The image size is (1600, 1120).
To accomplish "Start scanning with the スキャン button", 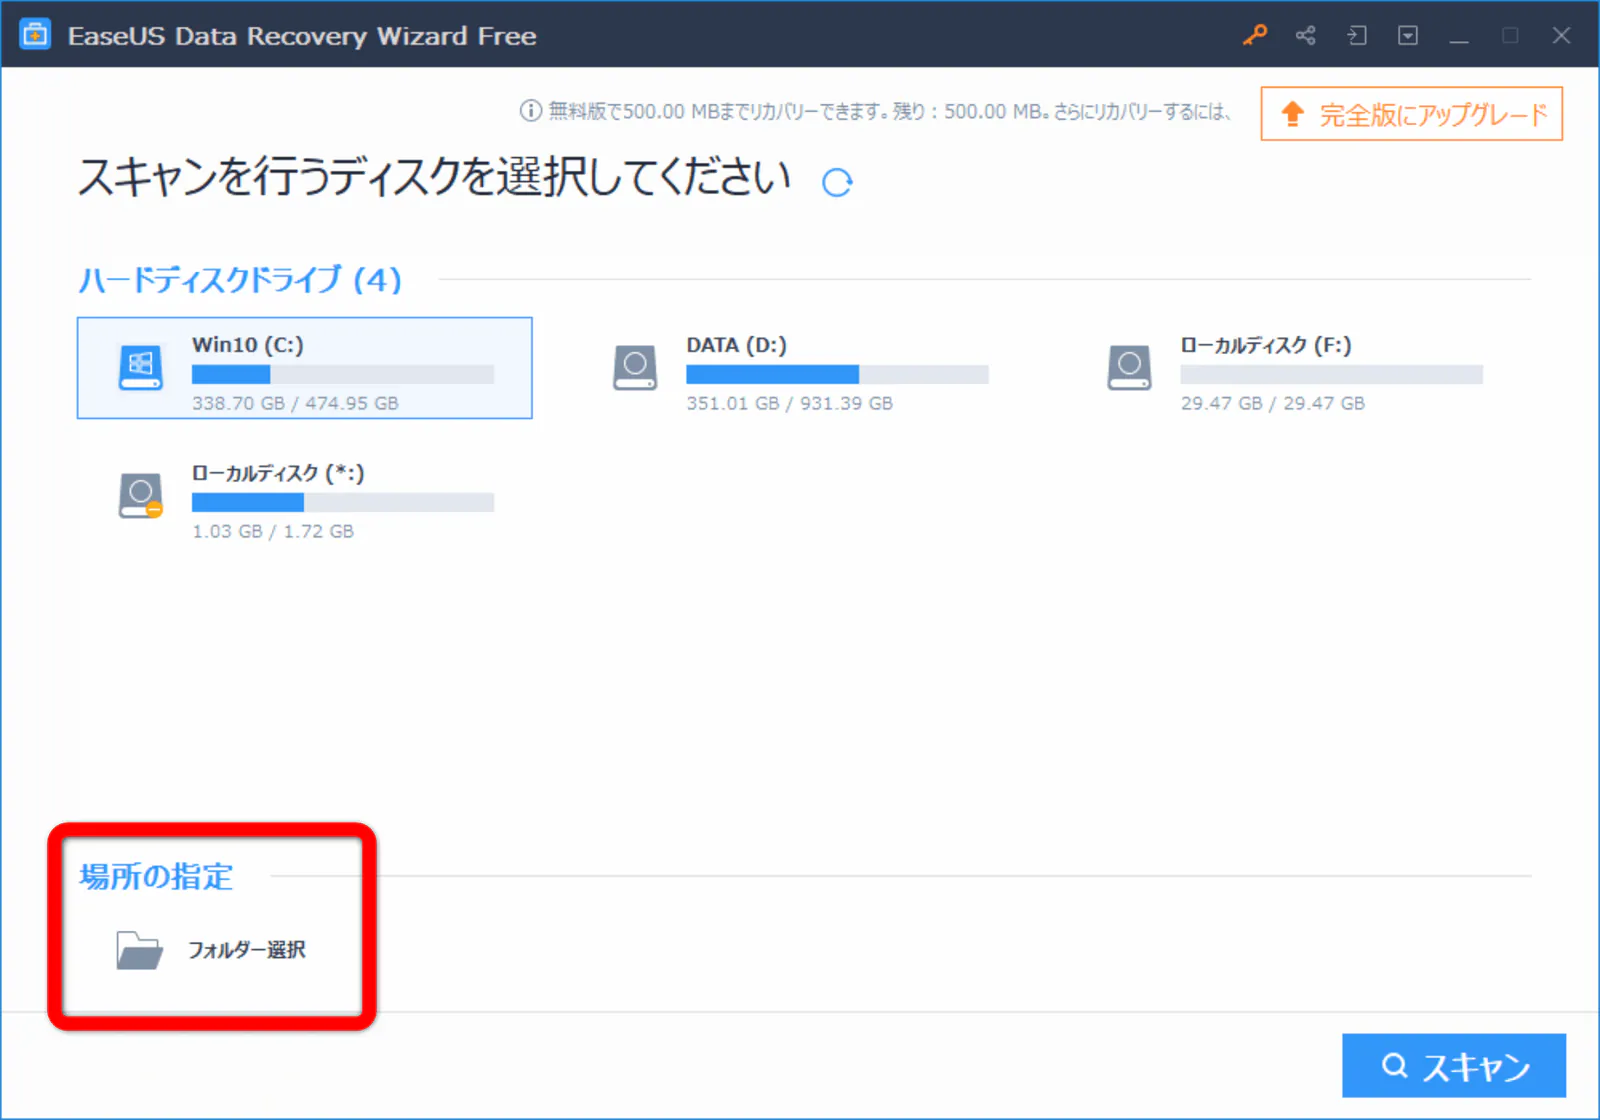I will (x=1454, y=1066).
